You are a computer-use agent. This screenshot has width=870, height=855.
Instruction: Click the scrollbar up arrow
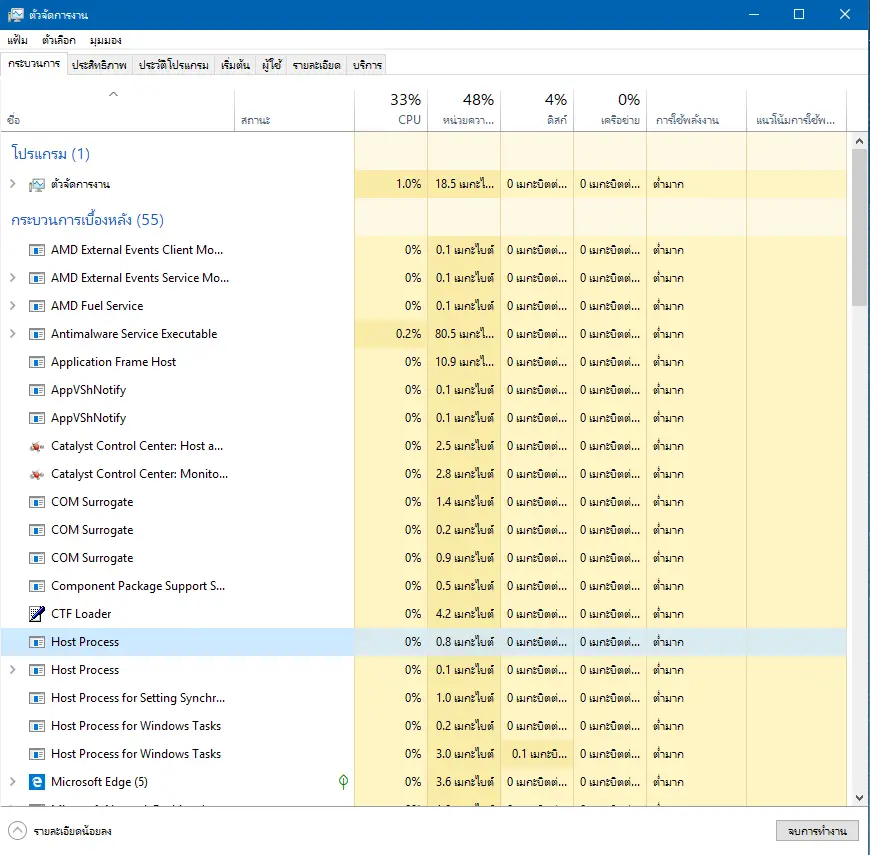[859, 141]
